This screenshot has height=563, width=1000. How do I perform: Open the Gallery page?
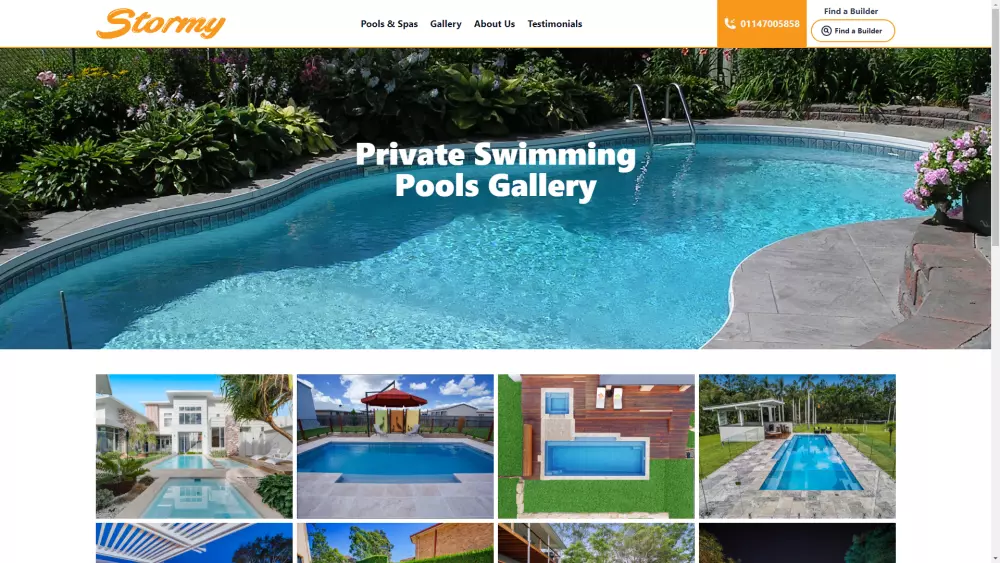point(445,24)
